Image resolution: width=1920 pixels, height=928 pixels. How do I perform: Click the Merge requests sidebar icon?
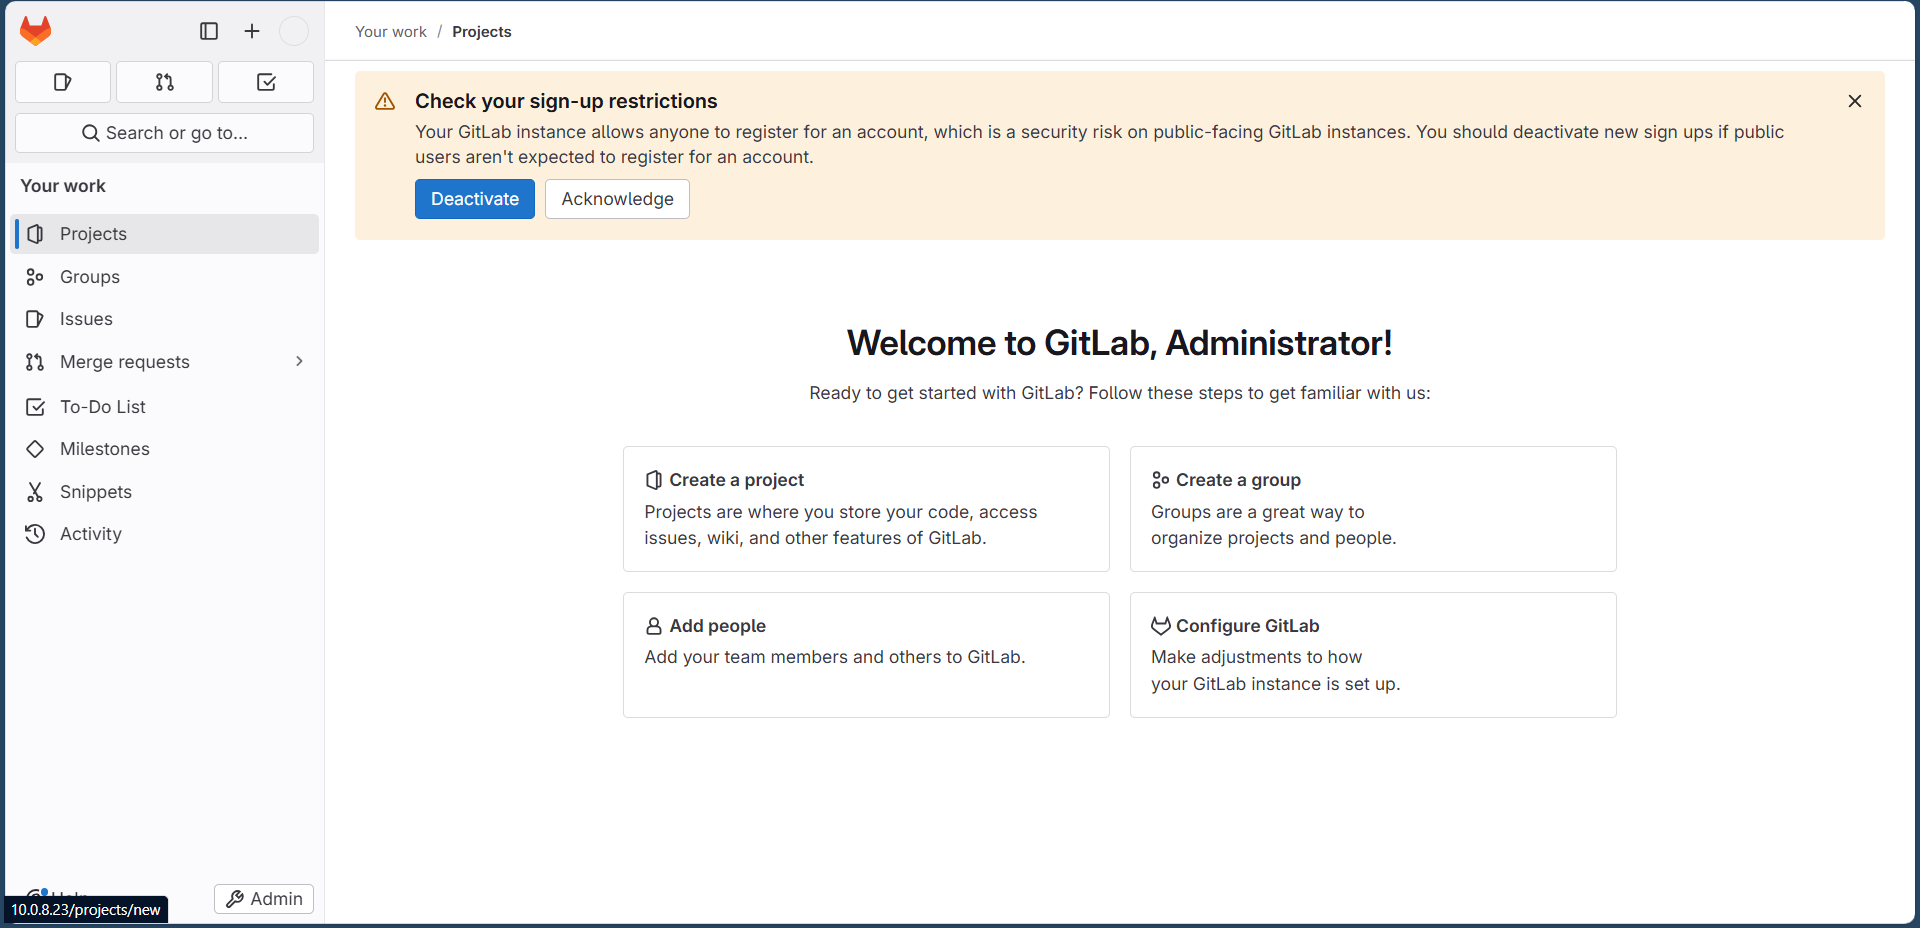click(35, 362)
